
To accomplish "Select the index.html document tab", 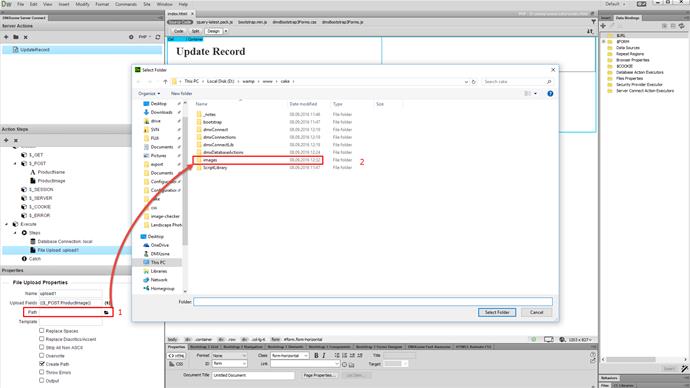I will [177, 14].
